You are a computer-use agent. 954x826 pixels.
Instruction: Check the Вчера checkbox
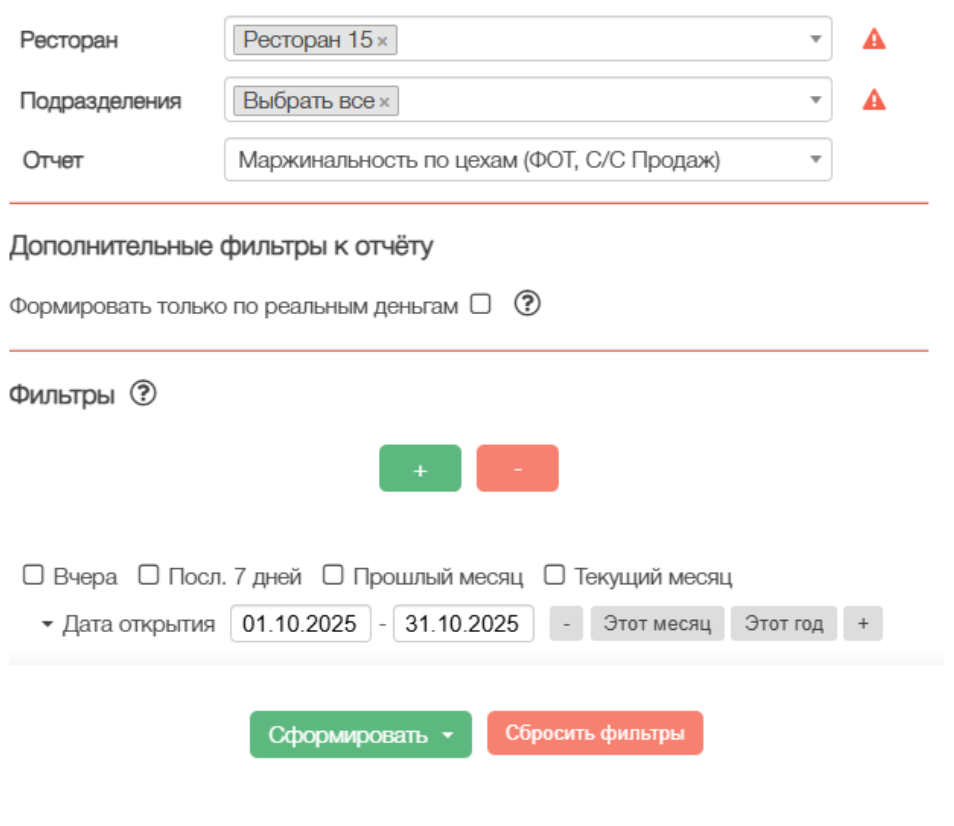tap(34, 575)
